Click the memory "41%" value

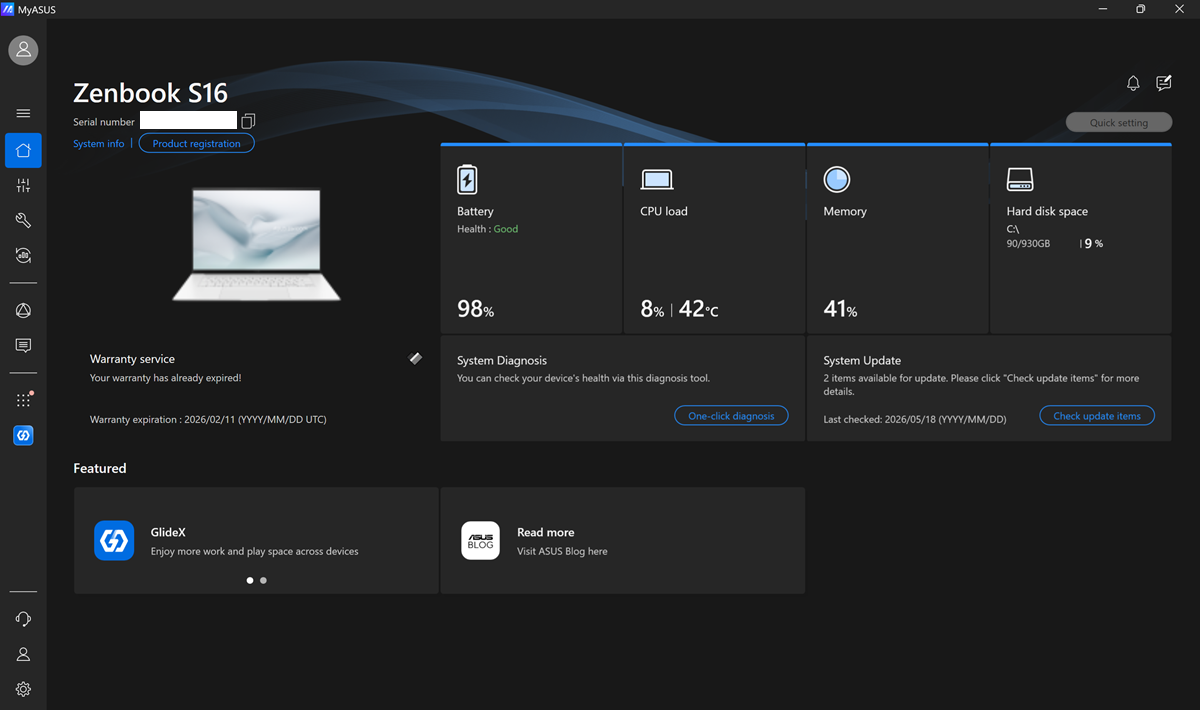coord(840,310)
